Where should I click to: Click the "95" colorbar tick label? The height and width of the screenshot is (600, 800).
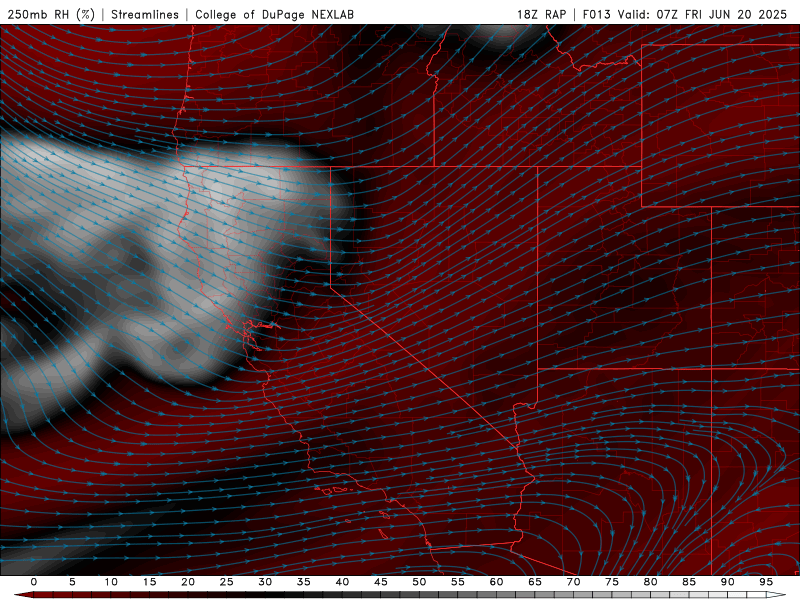pyautogui.click(x=766, y=582)
